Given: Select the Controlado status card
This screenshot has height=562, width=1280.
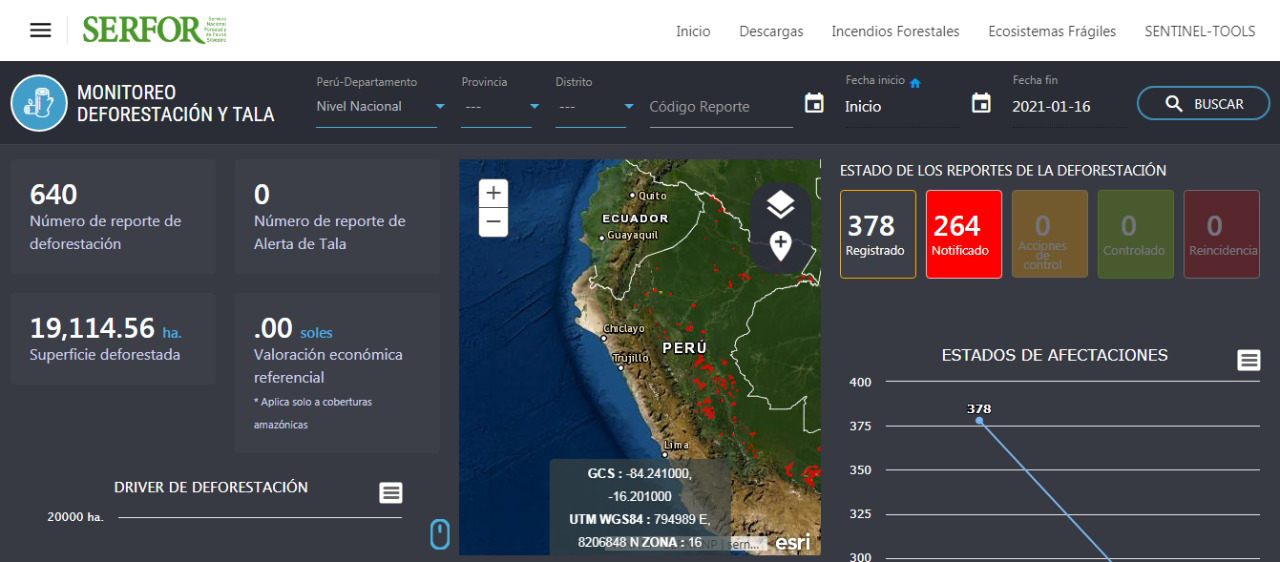Looking at the screenshot, I should point(1136,234).
